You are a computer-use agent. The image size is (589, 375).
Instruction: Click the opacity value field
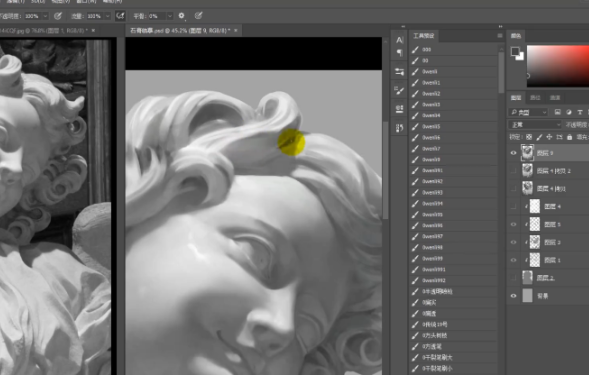pyautogui.click(x=33, y=16)
